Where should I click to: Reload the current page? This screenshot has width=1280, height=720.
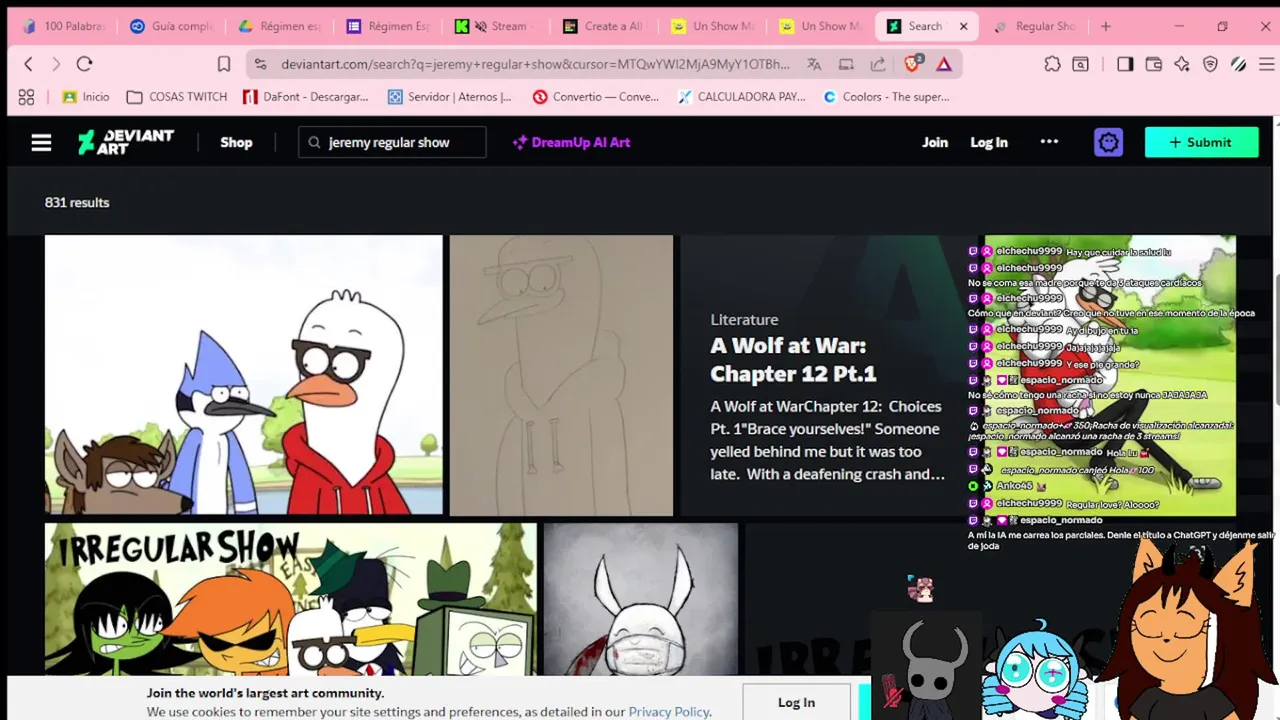[84, 64]
